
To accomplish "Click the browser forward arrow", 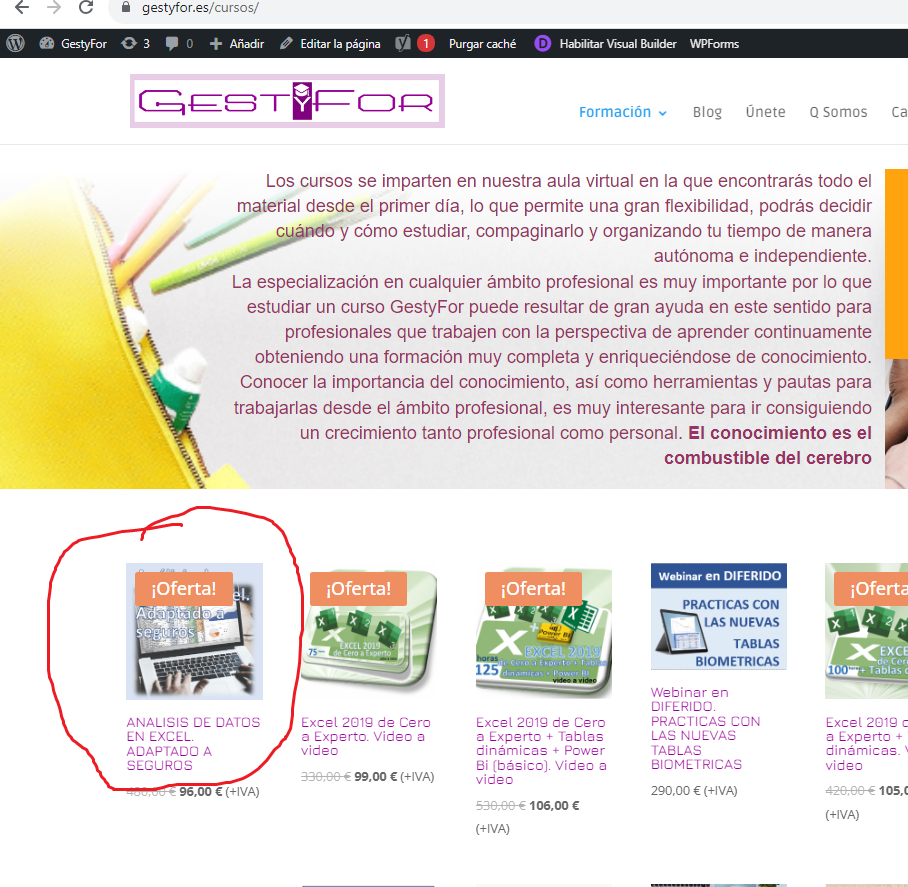I will (x=54, y=8).
